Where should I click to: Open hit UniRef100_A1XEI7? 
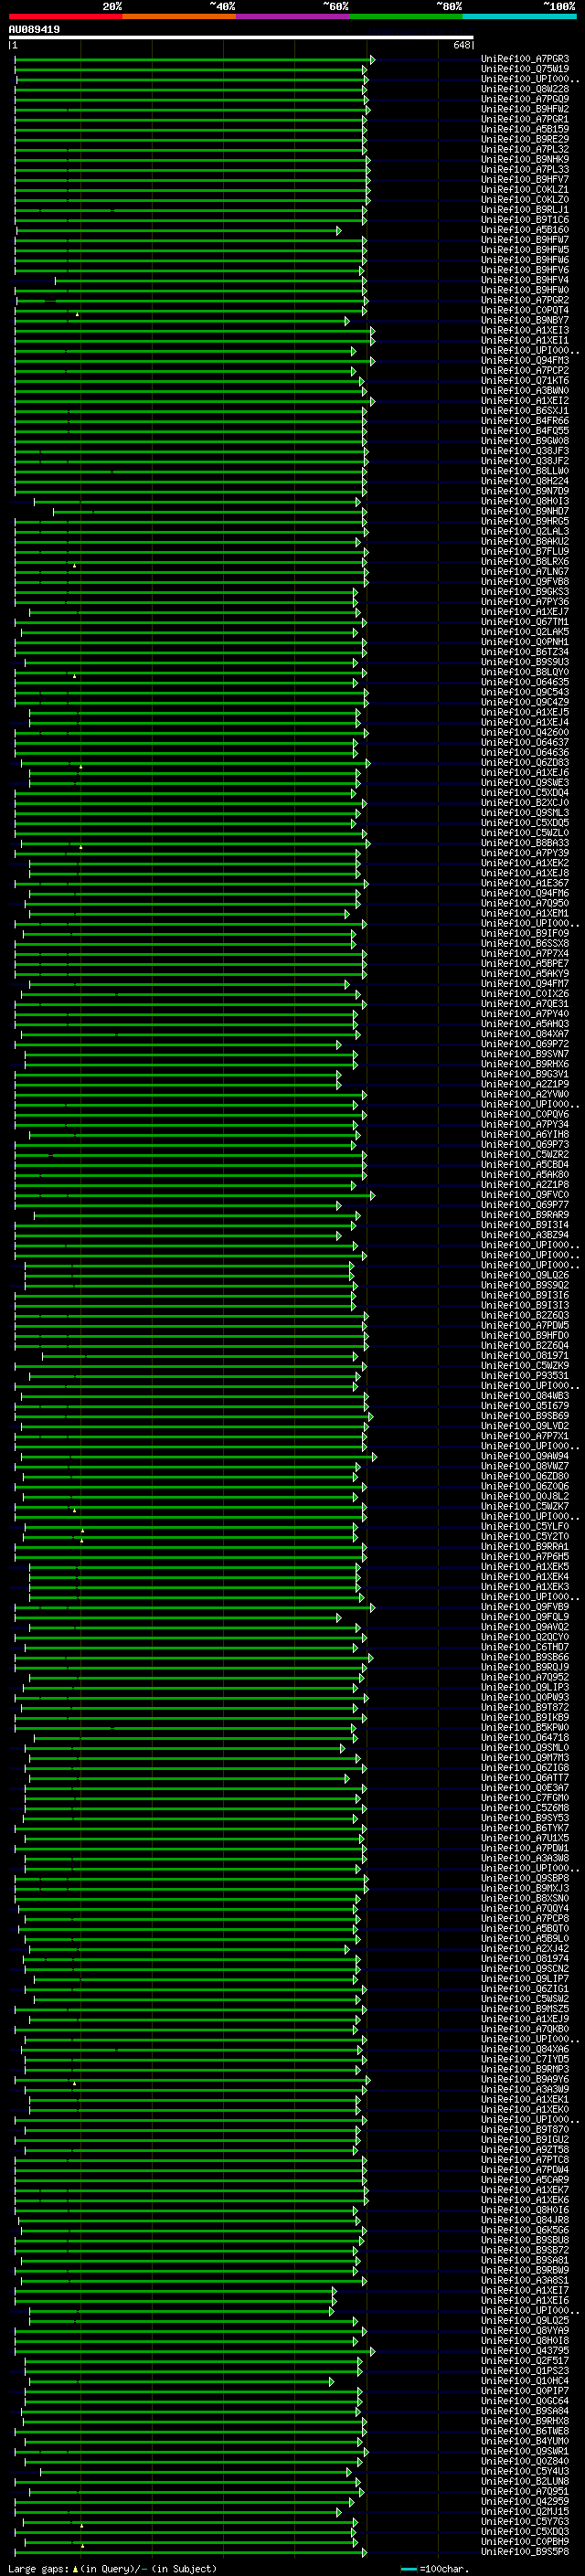coord(525,2290)
